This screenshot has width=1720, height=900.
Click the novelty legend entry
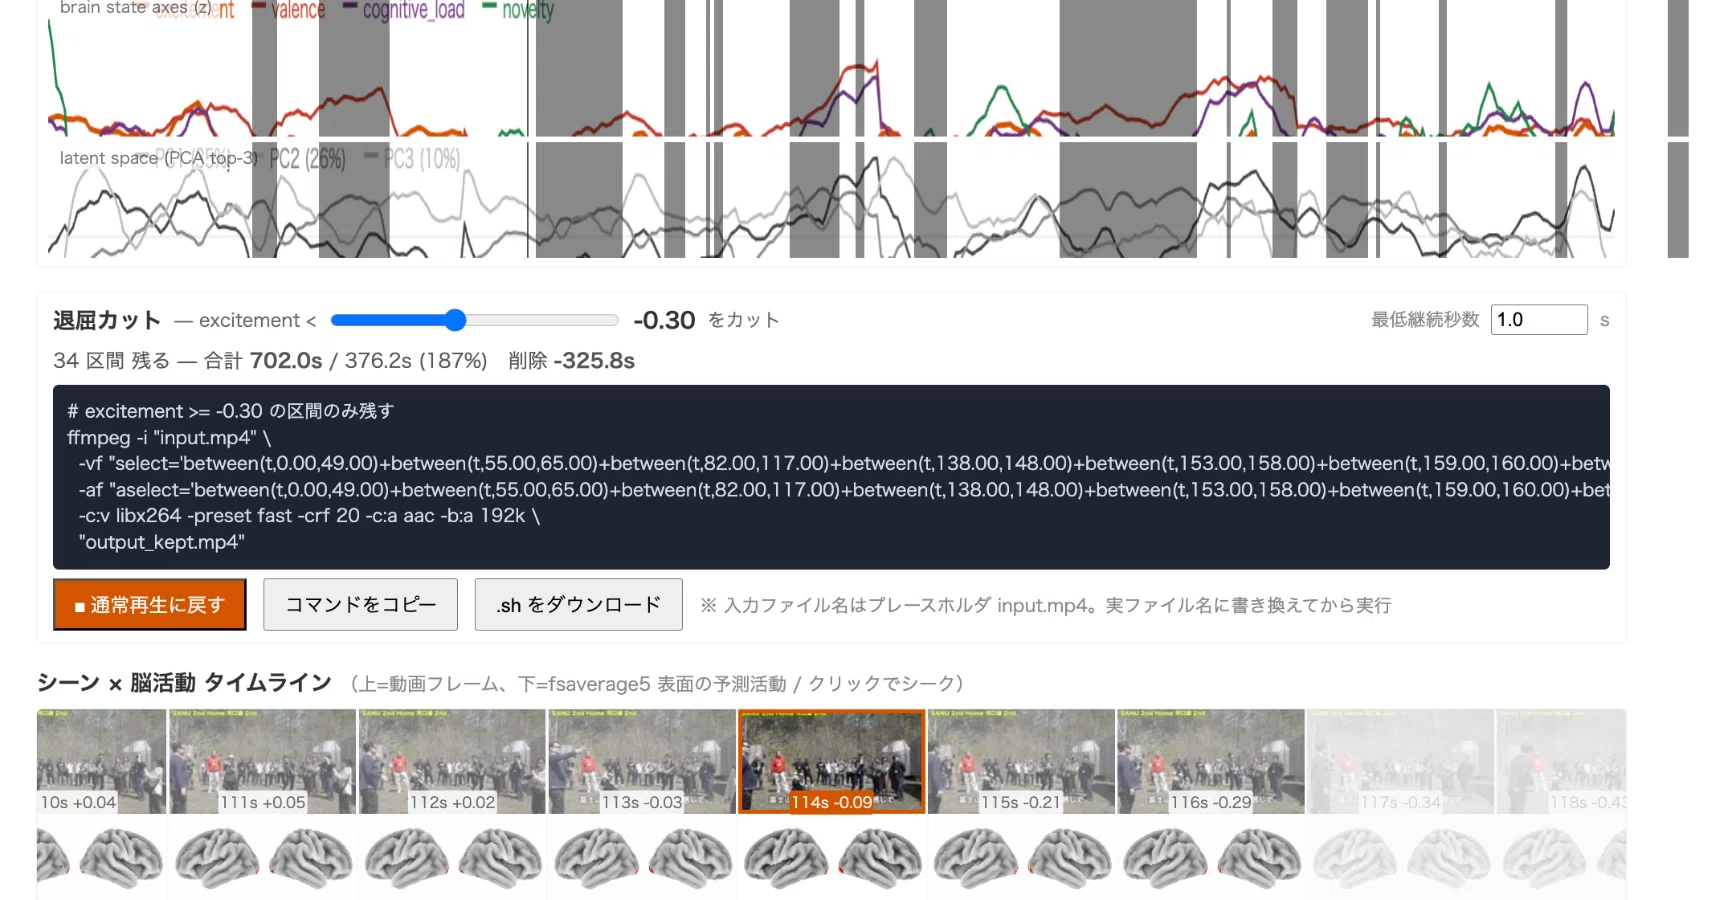[518, 10]
